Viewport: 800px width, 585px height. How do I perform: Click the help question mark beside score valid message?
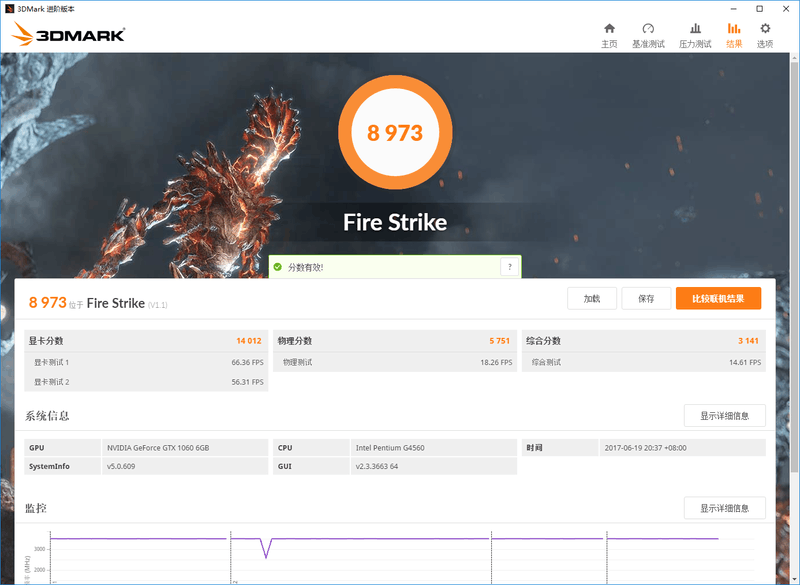click(x=510, y=267)
